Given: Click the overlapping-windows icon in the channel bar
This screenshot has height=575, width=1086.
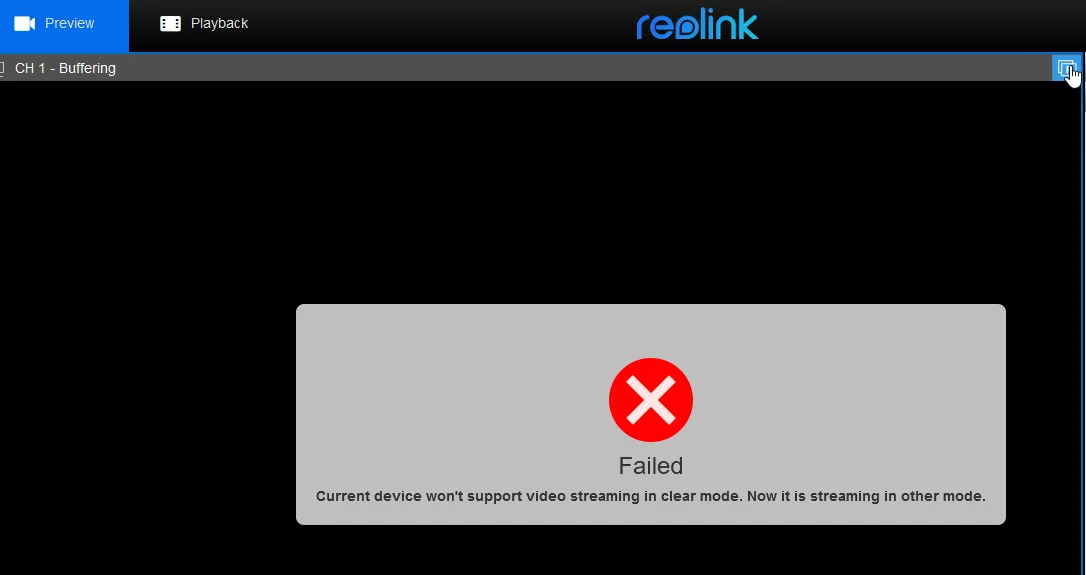Looking at the screenshot, I should (1067, 68).
